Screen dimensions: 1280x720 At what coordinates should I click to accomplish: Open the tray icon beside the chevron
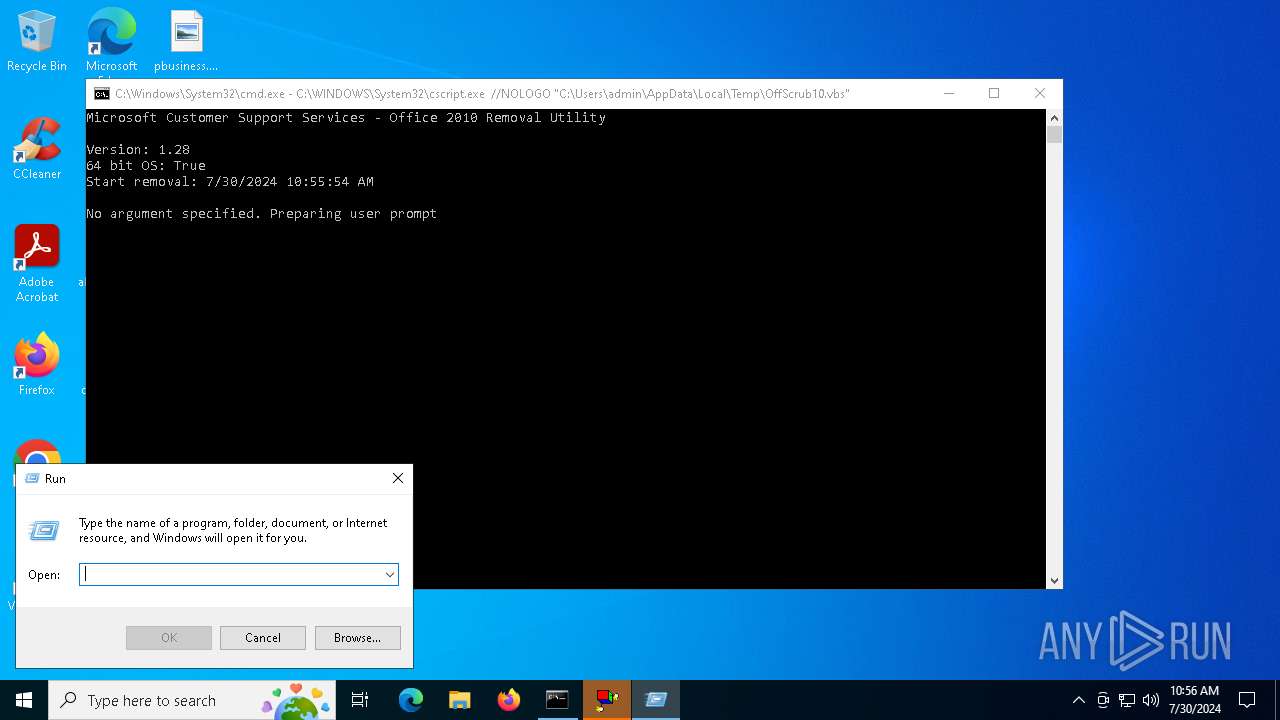point(1103,700)
